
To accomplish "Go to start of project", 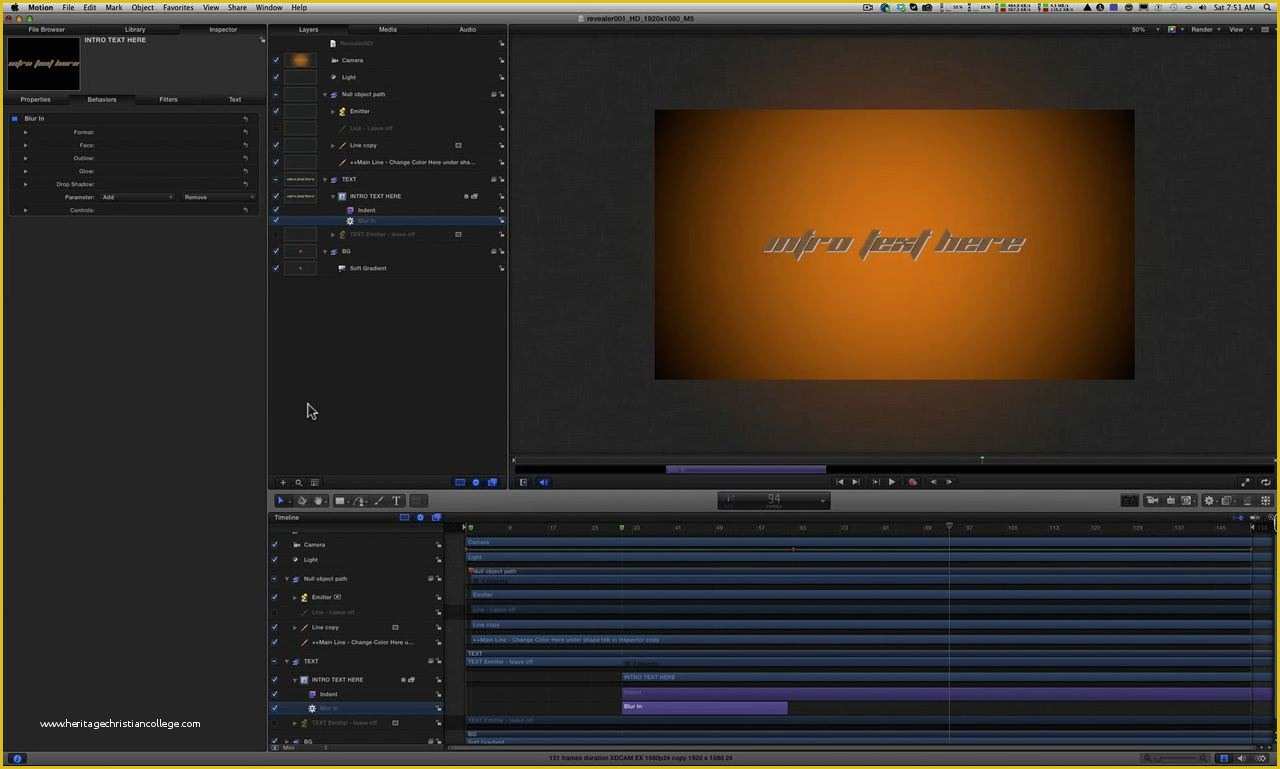I will click(x=840, y=482).
